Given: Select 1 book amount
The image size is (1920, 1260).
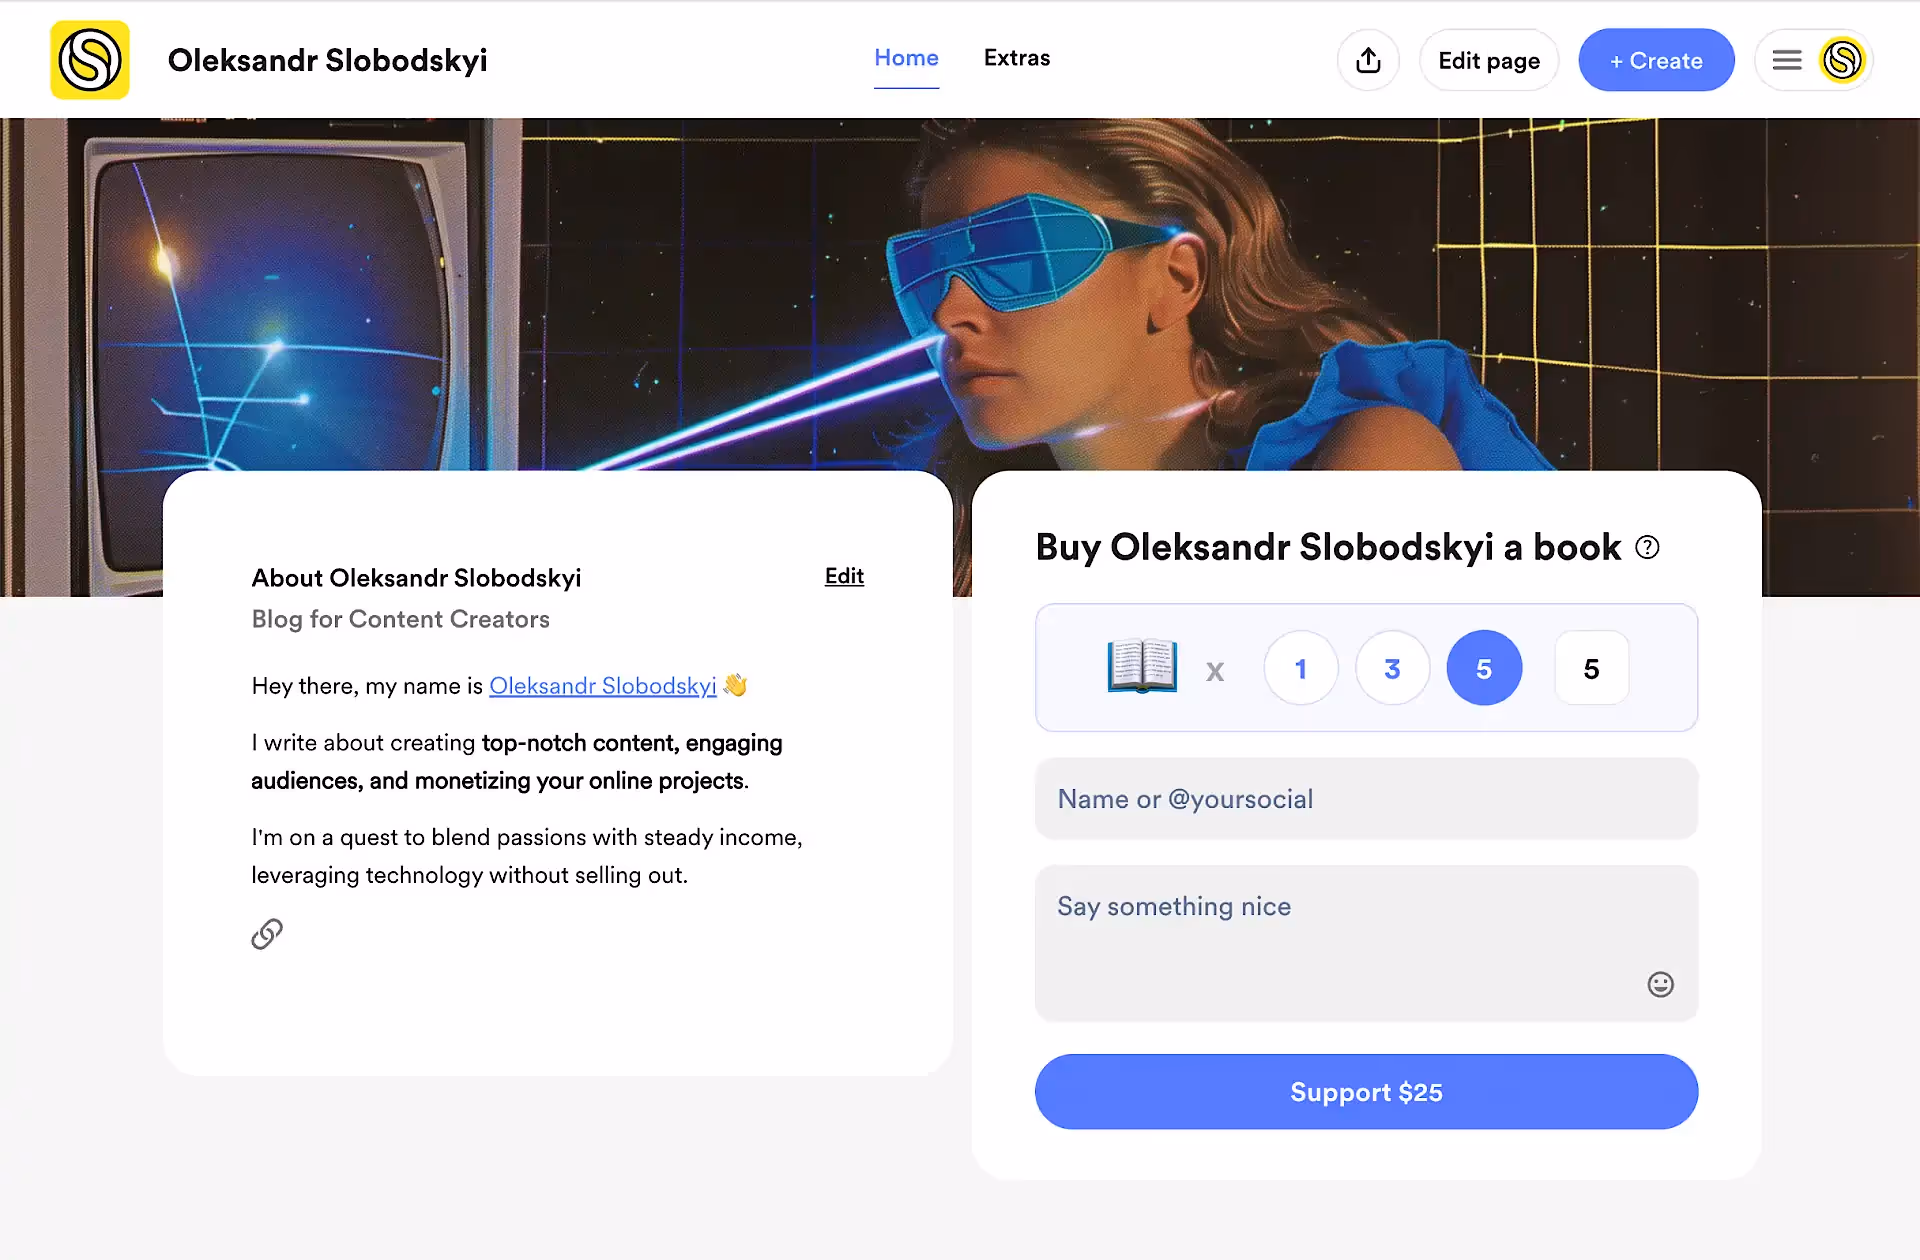Looking at the screenshot, I should [1300, 668].
